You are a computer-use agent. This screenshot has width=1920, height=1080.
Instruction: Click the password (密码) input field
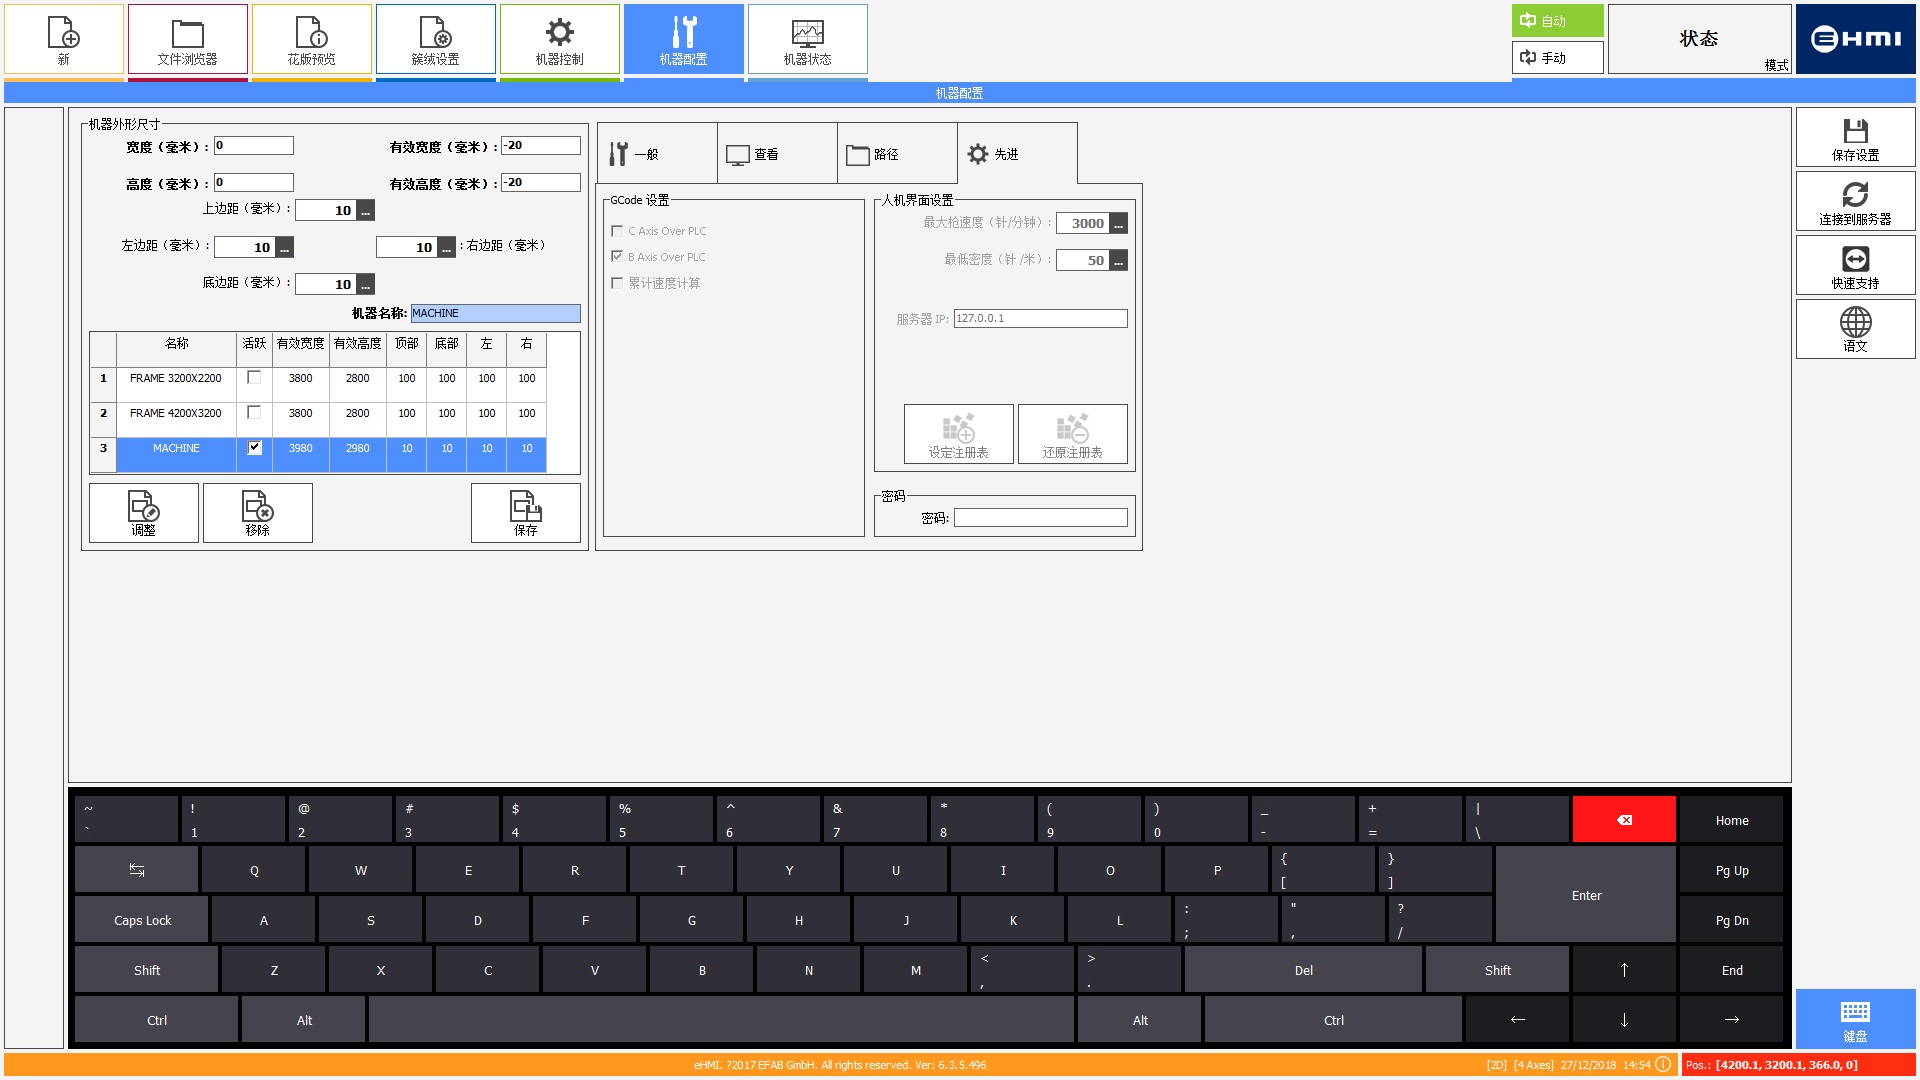[1040, 518]
